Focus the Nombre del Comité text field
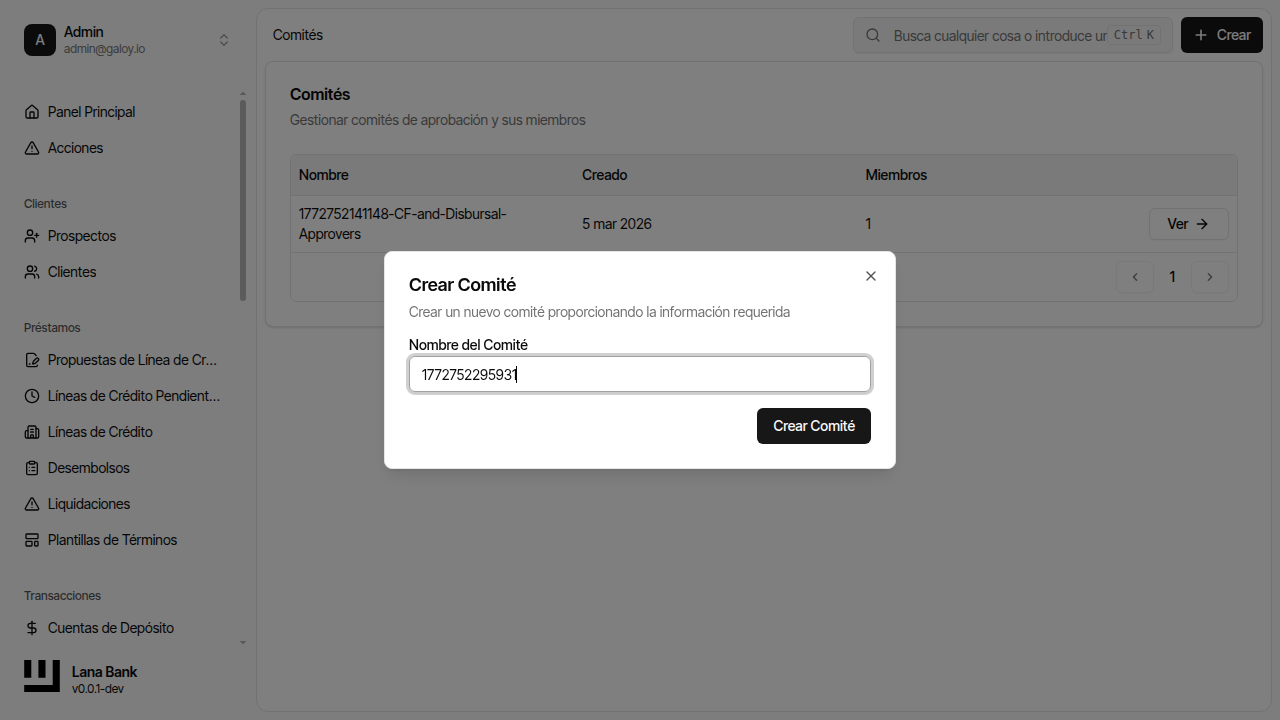This screenshot has width=1280, height=720. point(640,375)
